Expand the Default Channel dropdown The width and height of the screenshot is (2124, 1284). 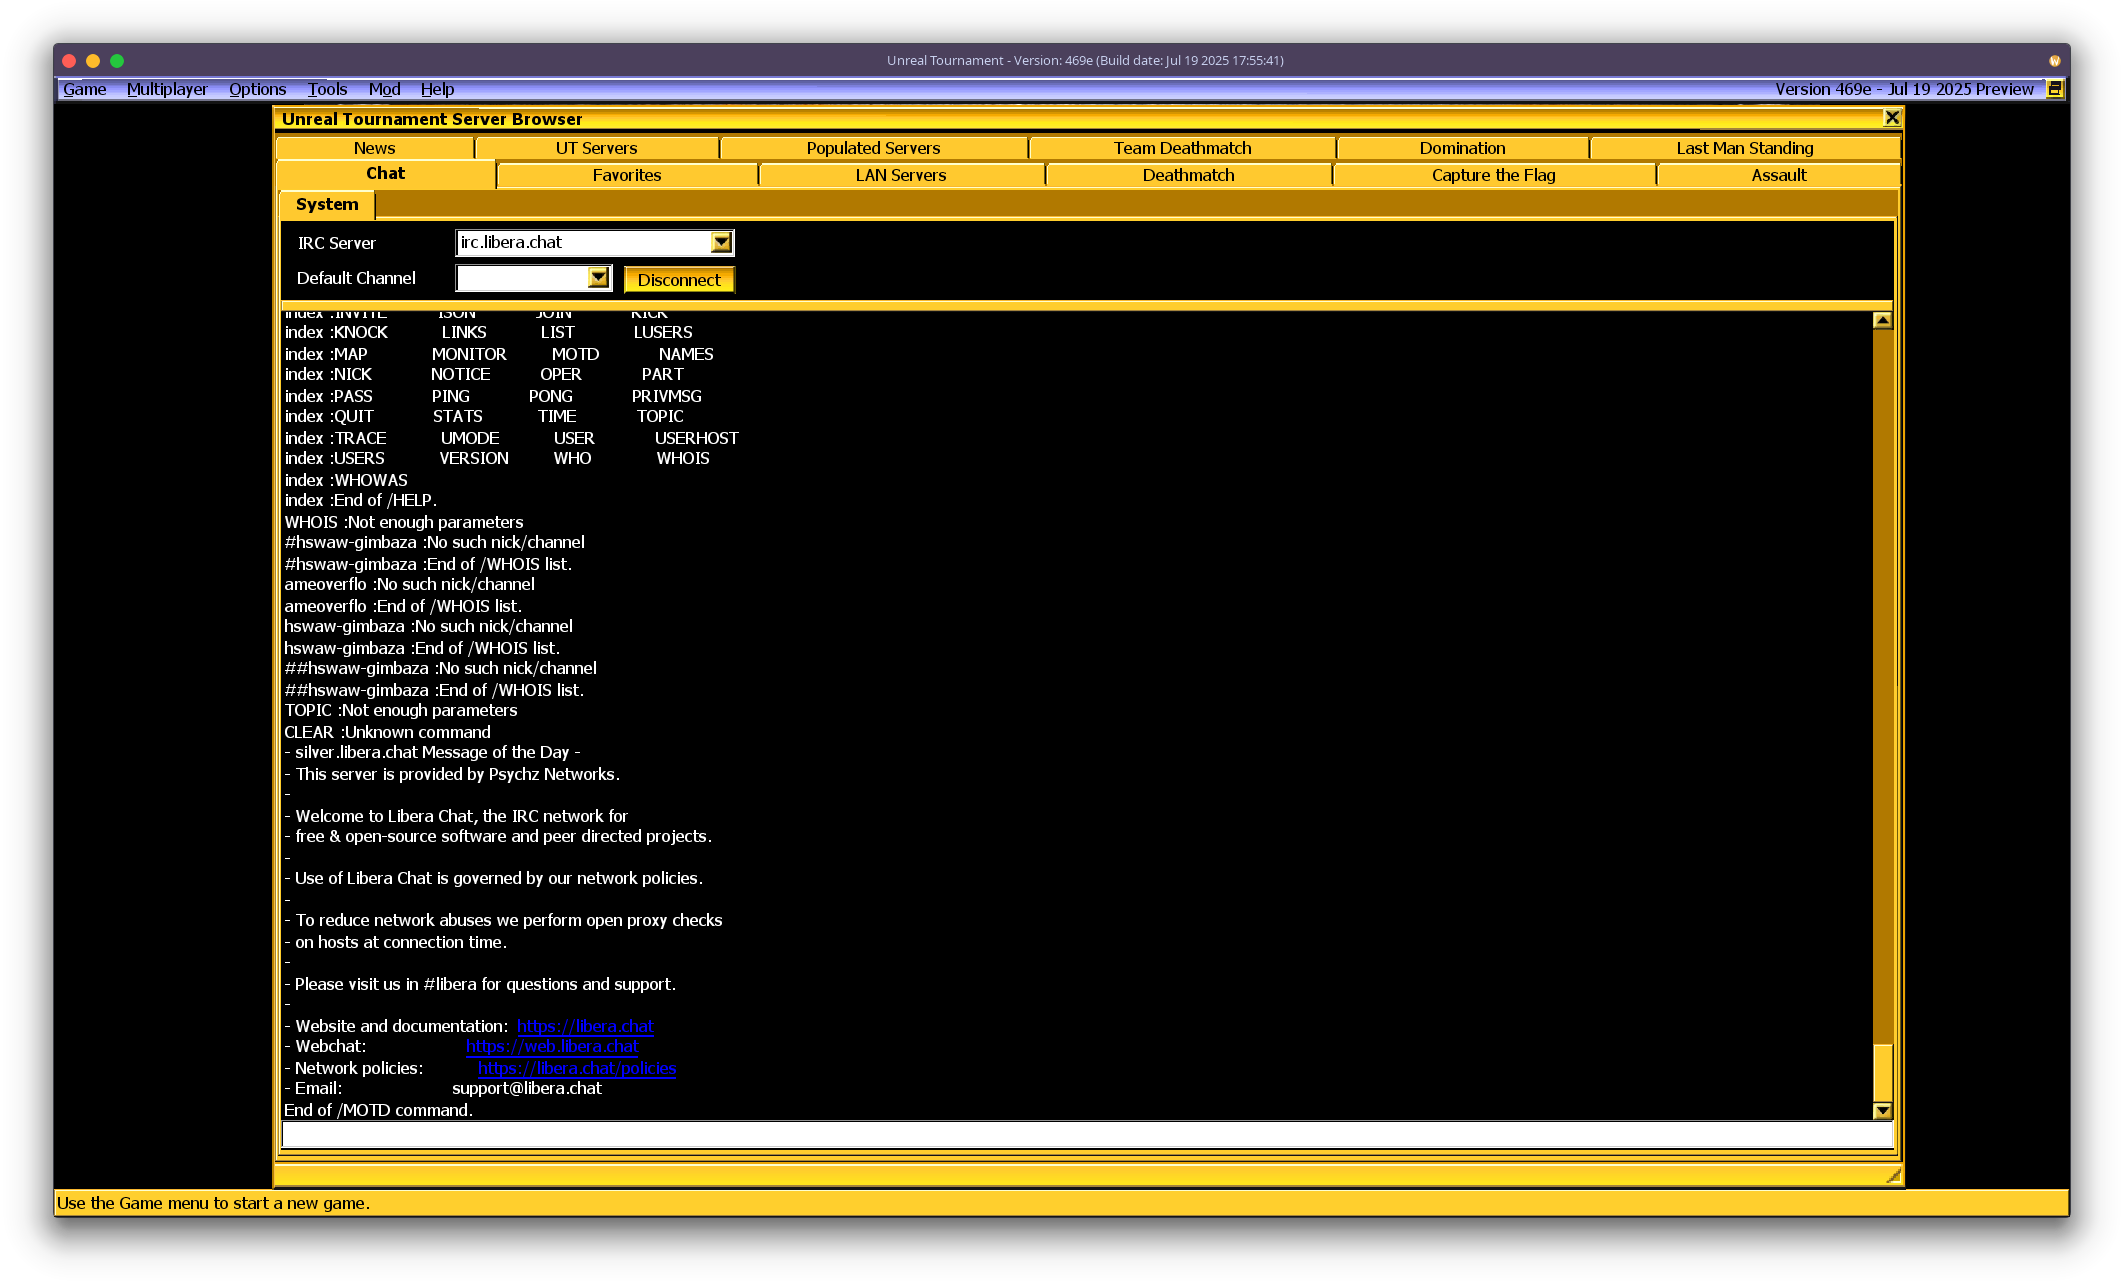[x=598, y=278]
